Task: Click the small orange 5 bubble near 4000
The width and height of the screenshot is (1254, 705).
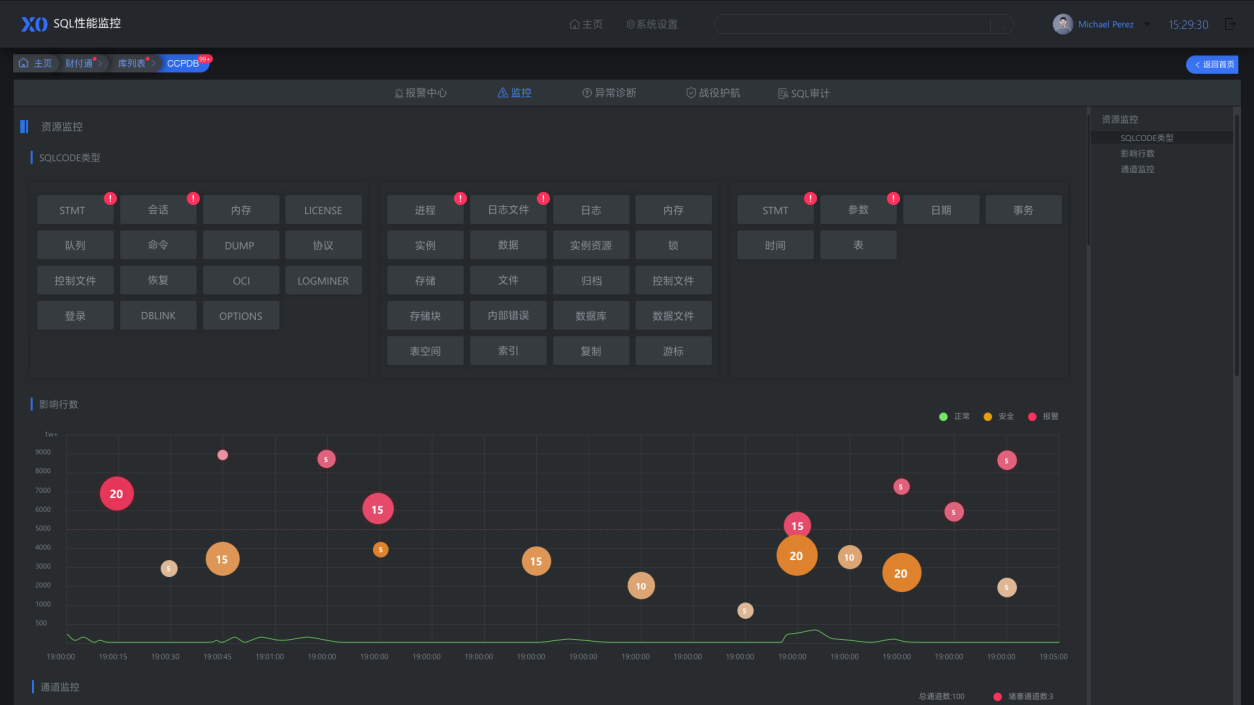Action: tap(380, 549)
